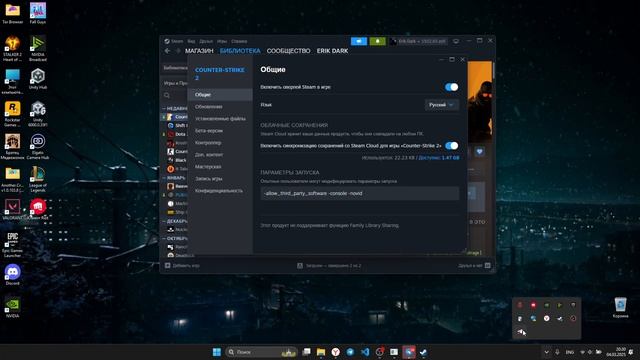This screenshot has width=640, height=360.
Task: Open the language dropdown showing Русский
Action: click(x=441, y=105)
